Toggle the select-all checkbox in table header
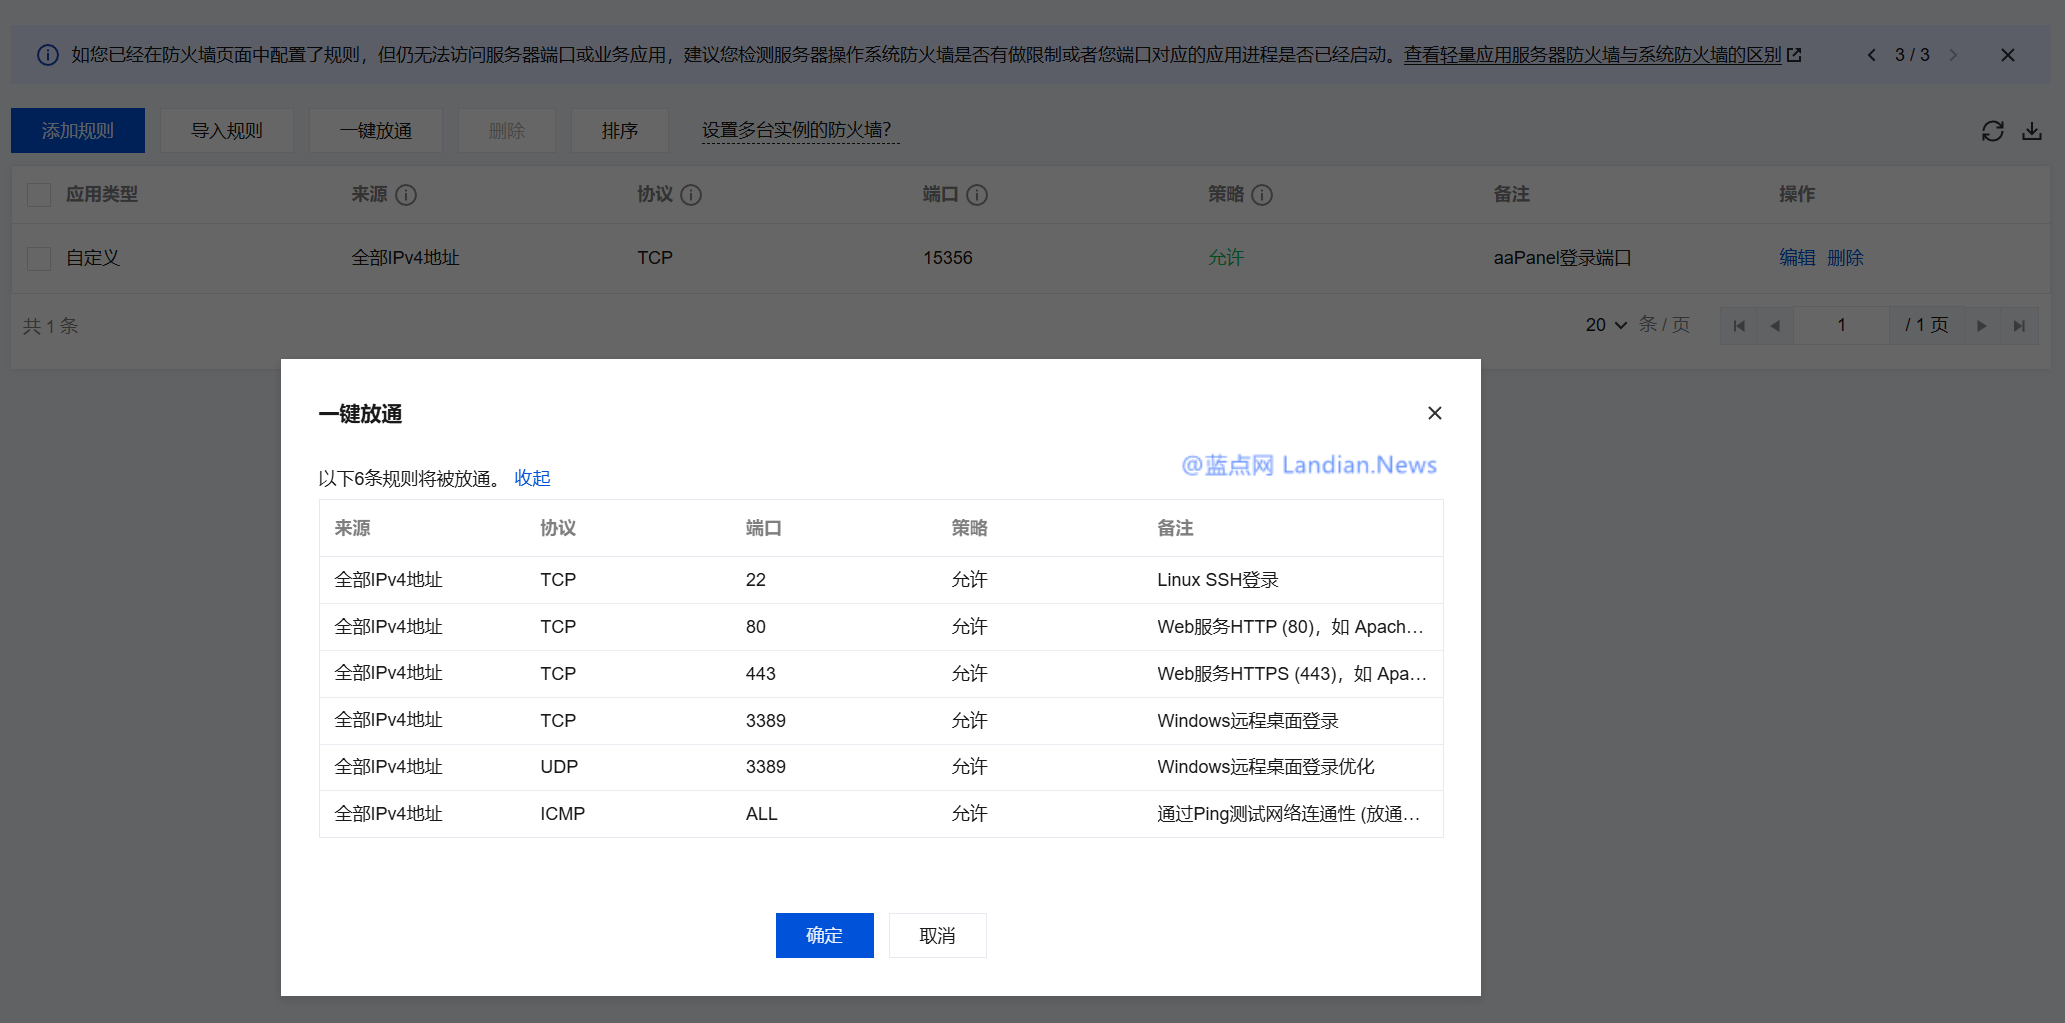2065x1023 pixels. (x=39, y=195)
